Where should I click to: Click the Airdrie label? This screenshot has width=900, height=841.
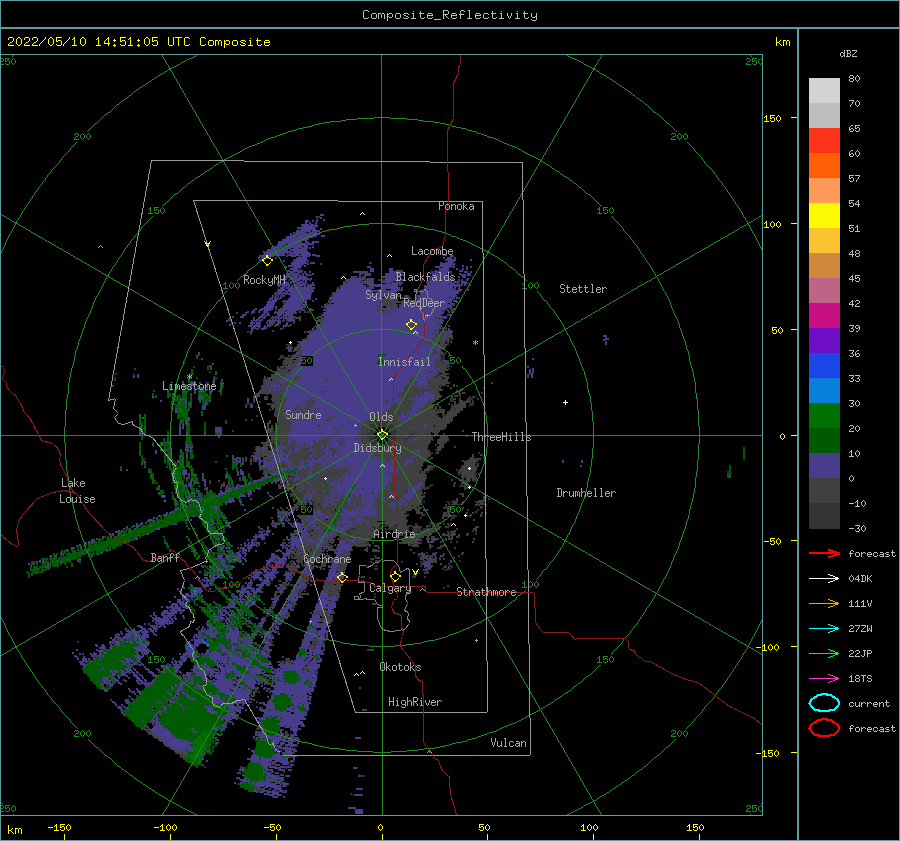[394, 534]
